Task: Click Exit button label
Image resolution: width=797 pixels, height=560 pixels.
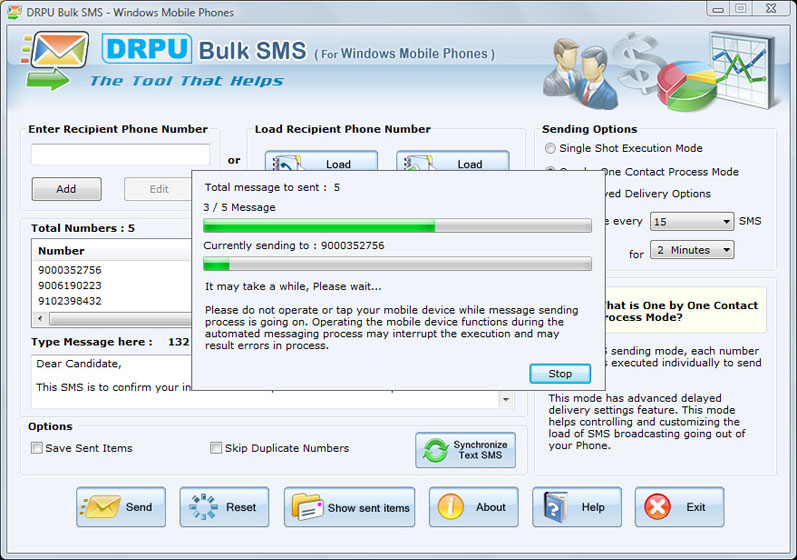Action: 695,507
